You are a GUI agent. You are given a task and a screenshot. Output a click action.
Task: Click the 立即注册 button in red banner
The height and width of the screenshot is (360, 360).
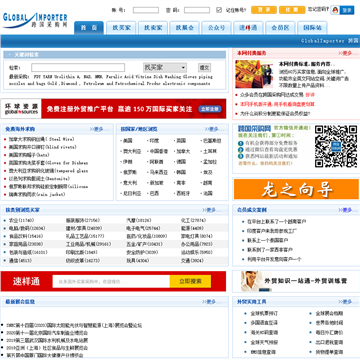210,109
